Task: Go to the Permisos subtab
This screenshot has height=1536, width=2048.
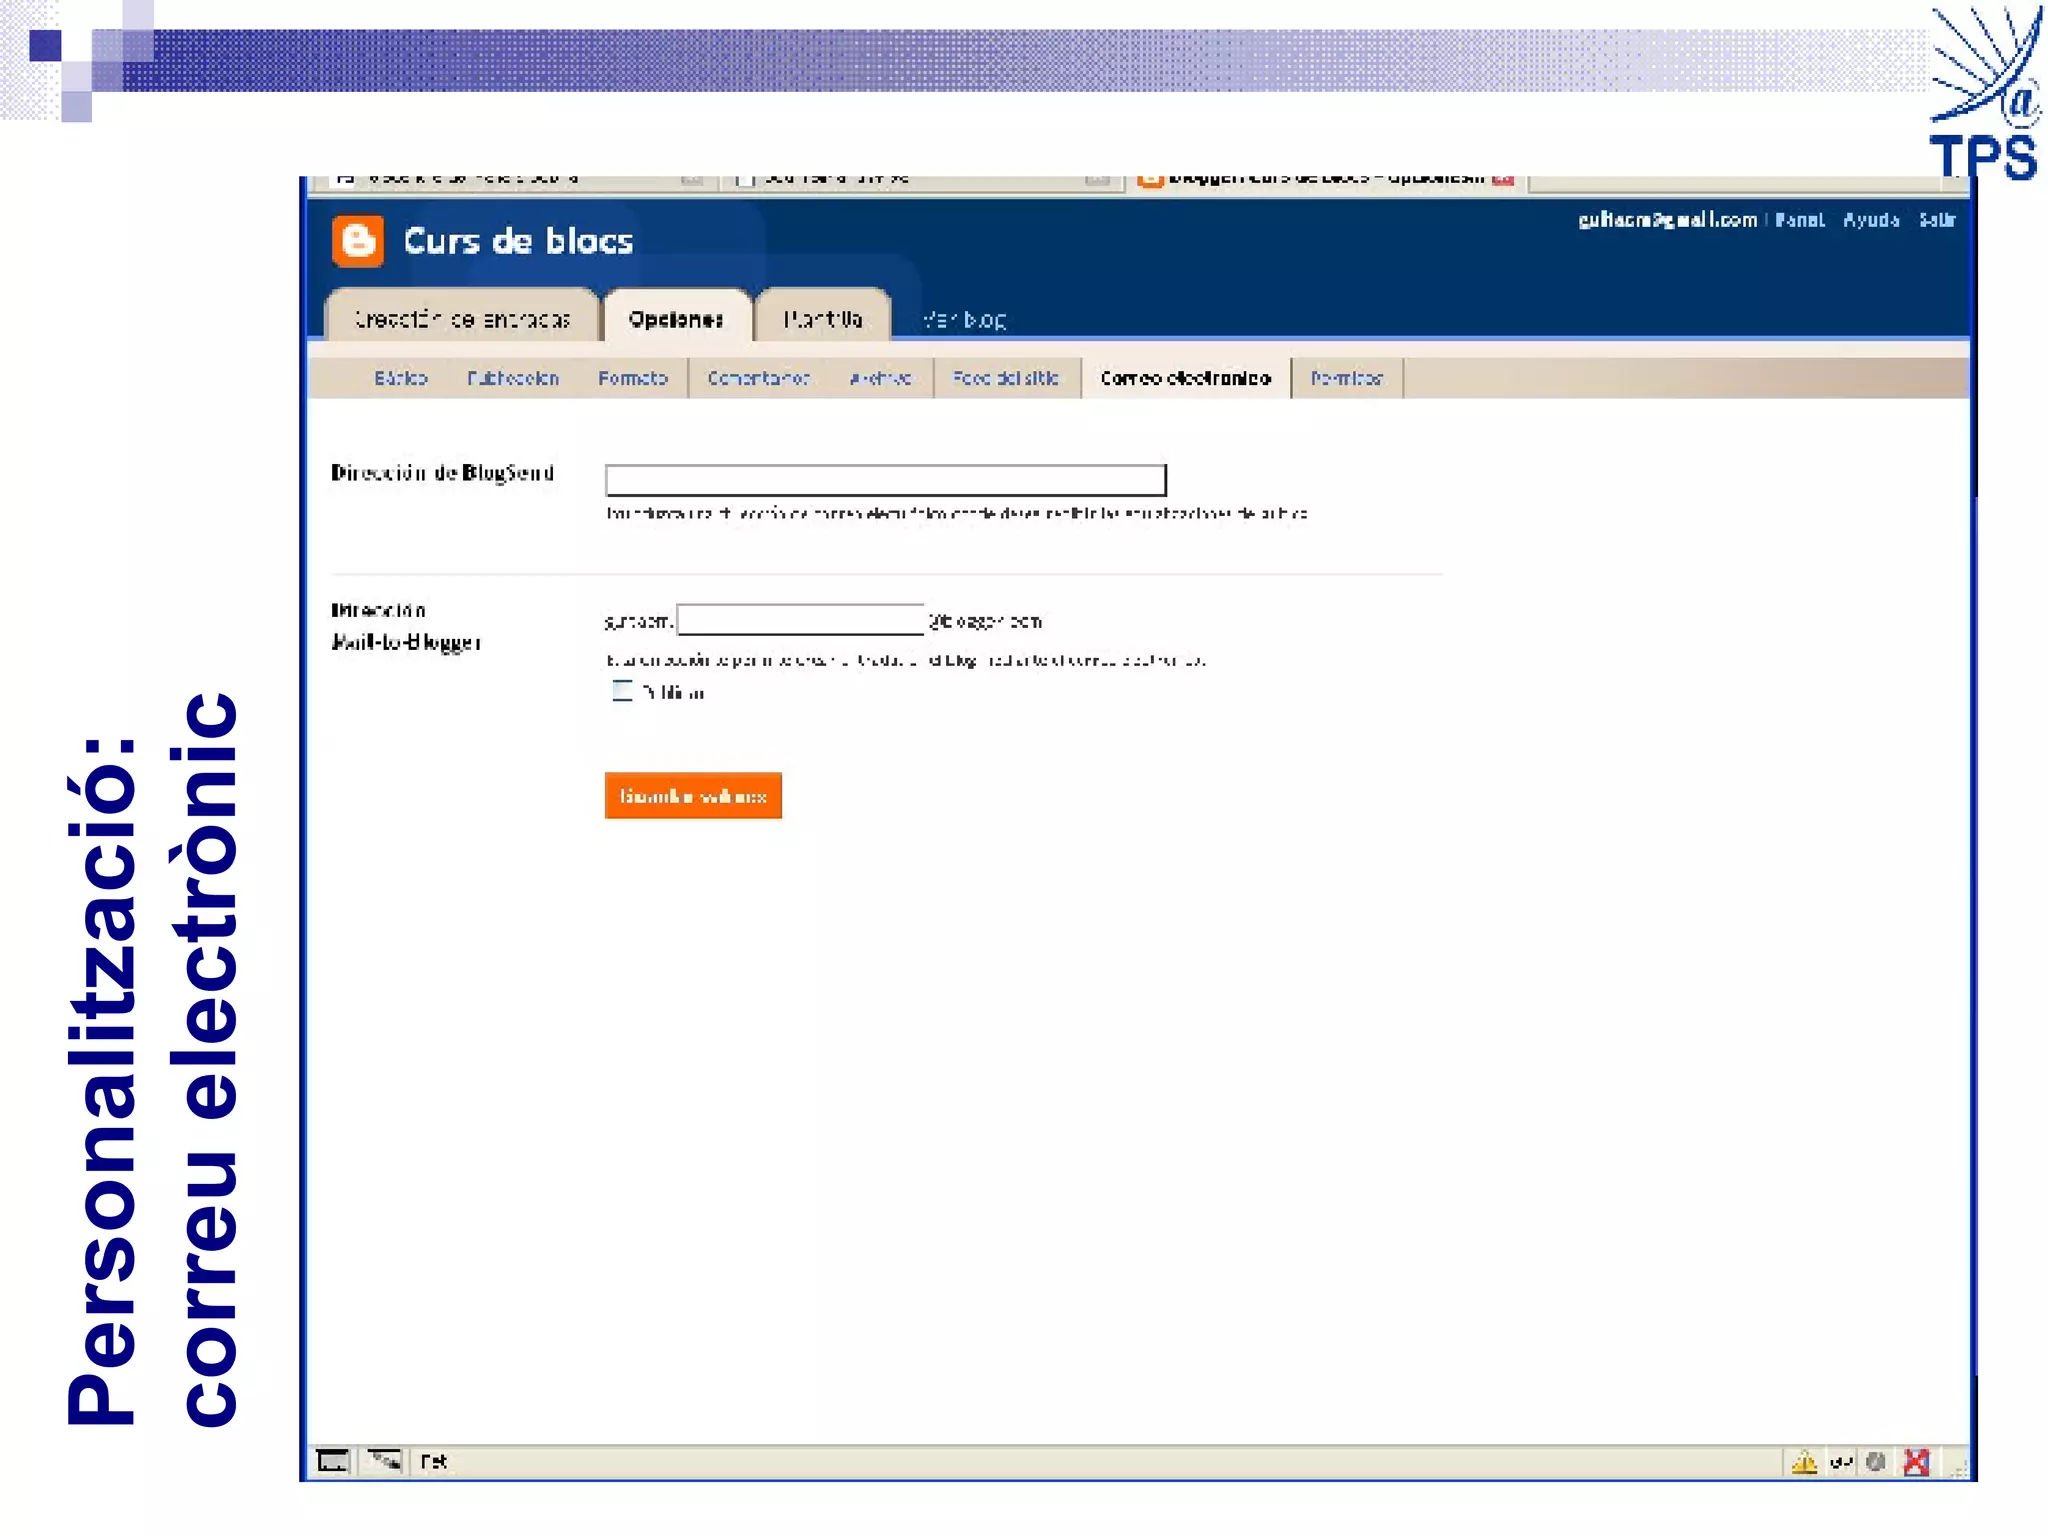Action: pyautogui.click(x=1346, y=378)
